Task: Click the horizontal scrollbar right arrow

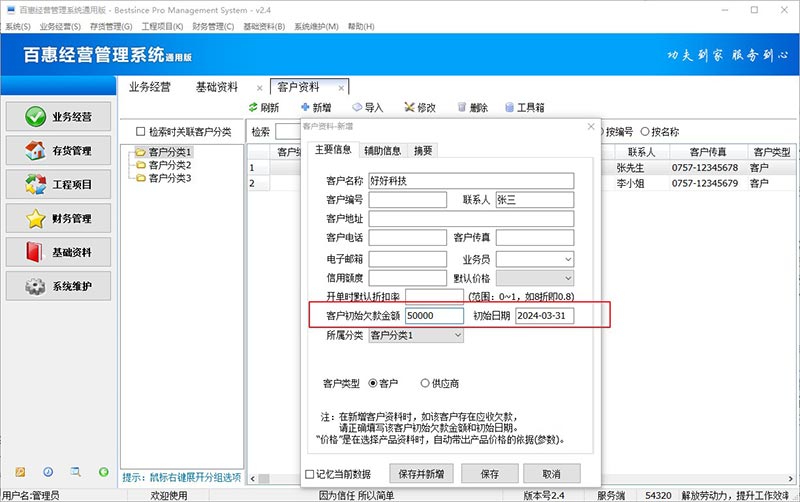Action: 790,479
